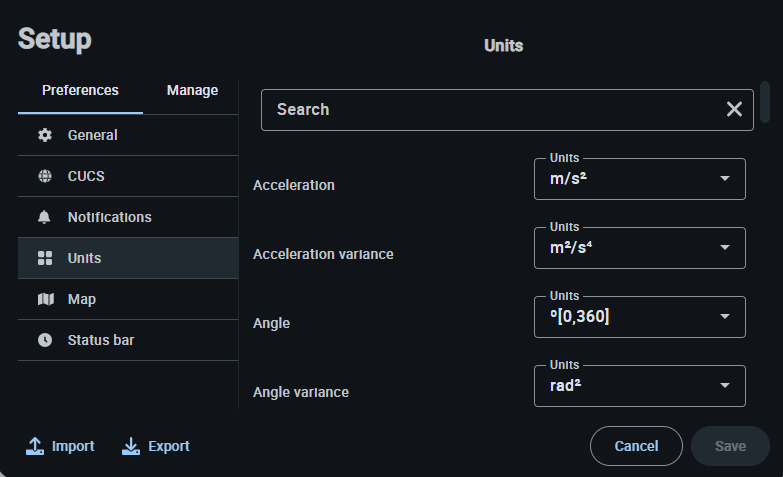Click the units list vertical scrollbar
Screen dimensions: 783x477
point(765,101)
